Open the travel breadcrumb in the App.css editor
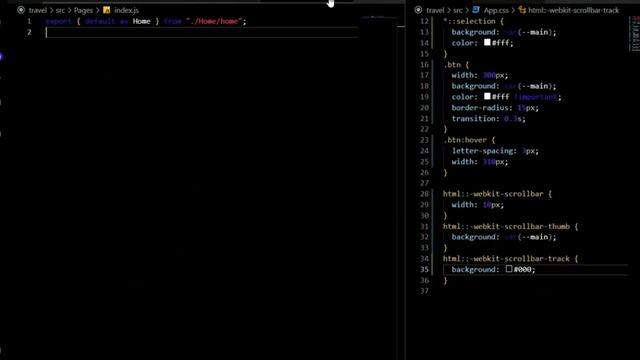 435,10
